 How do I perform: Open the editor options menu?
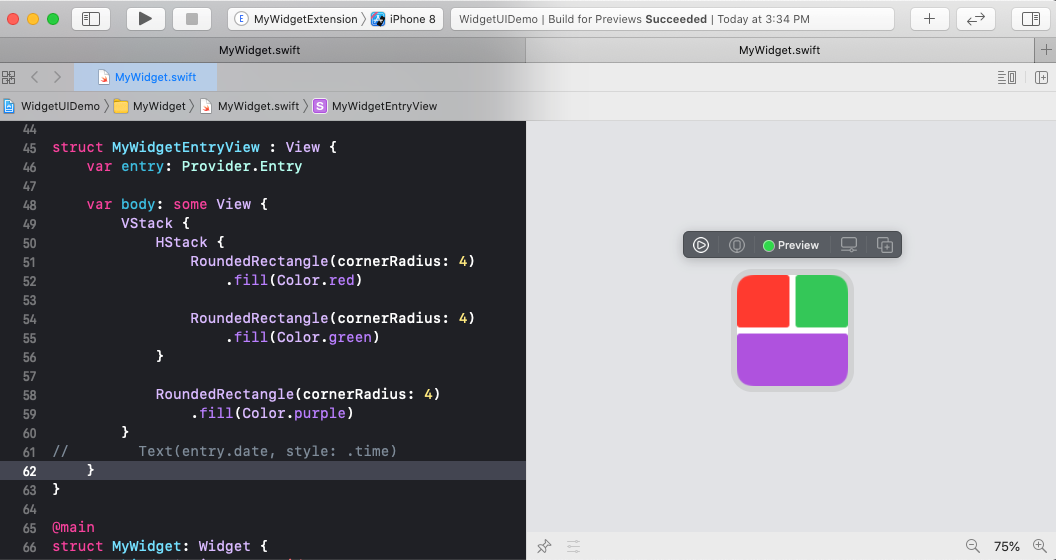[1007, 77]
